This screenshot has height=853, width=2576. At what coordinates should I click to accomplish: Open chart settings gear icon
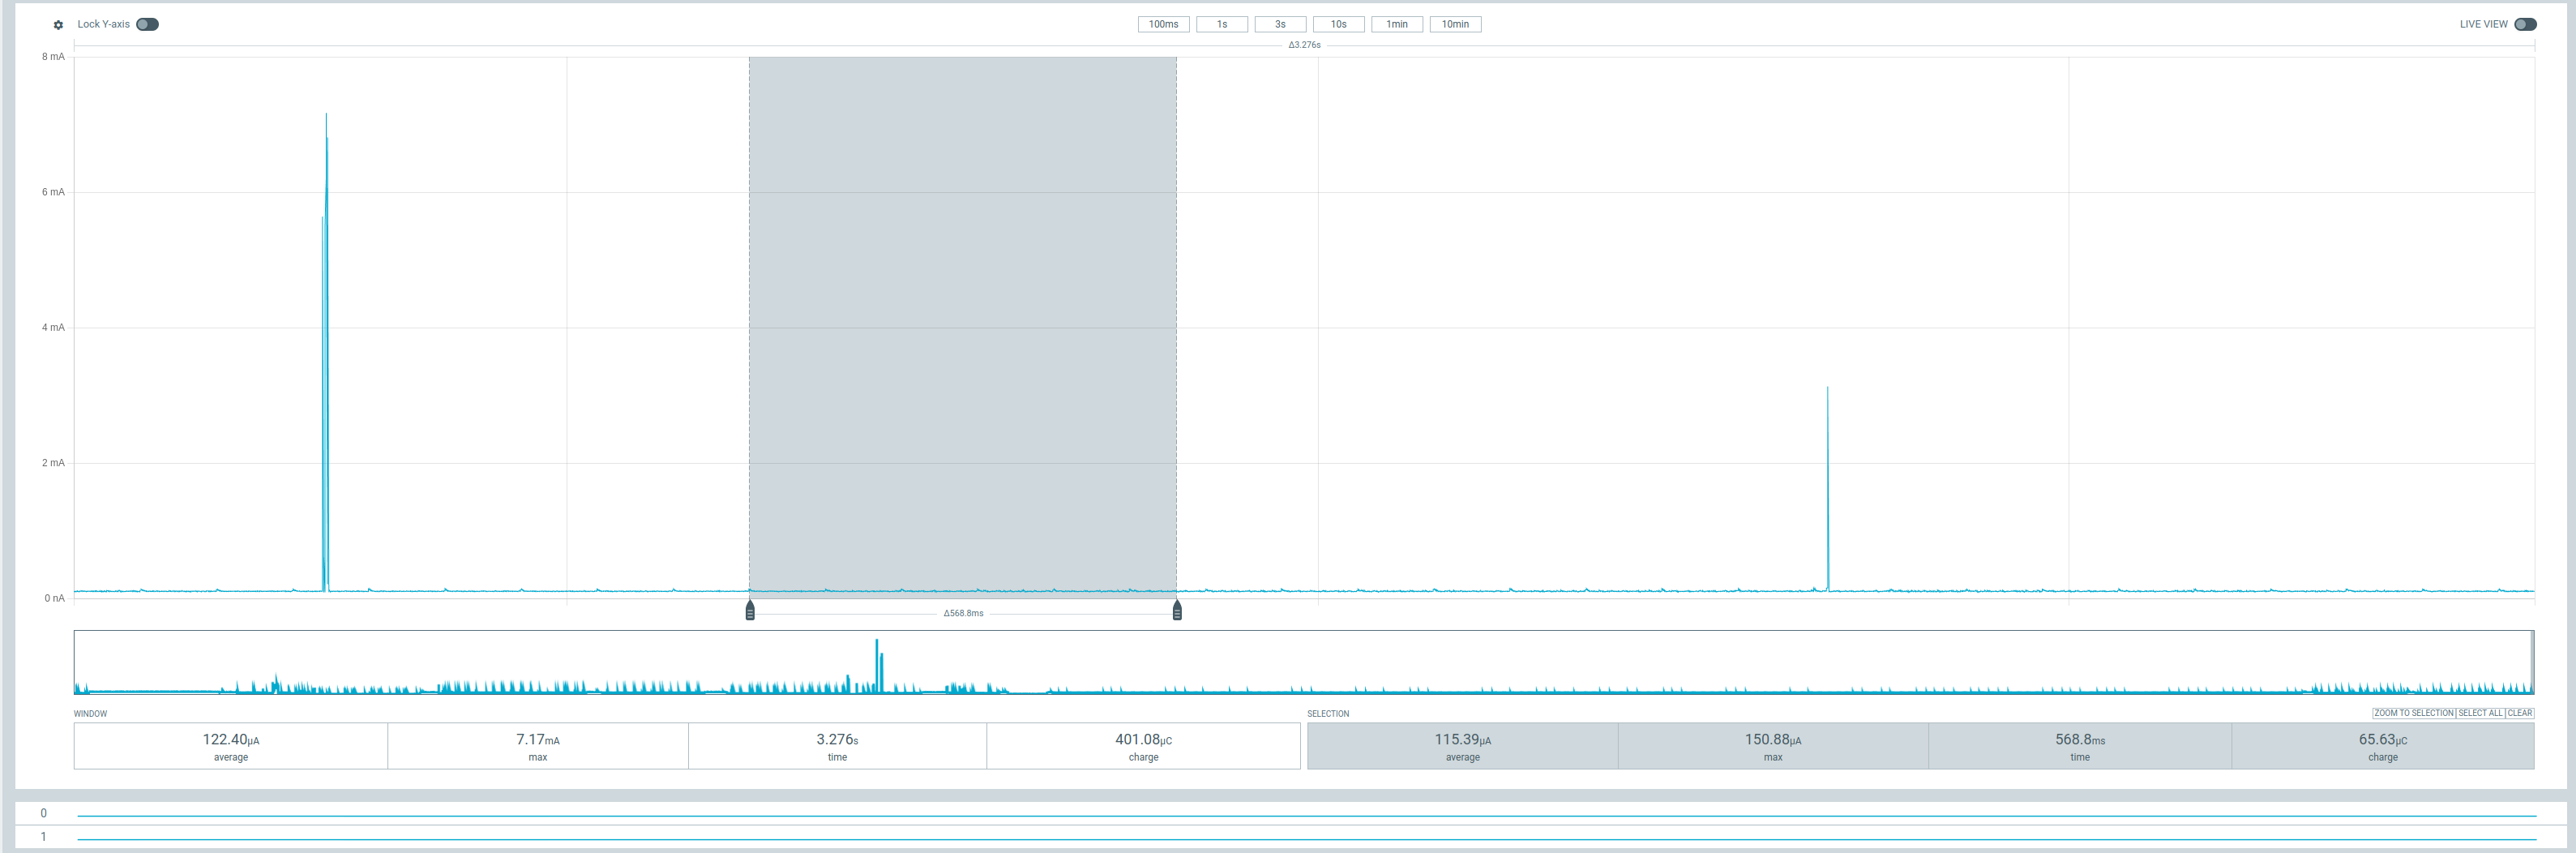click(x=58, y=25)
